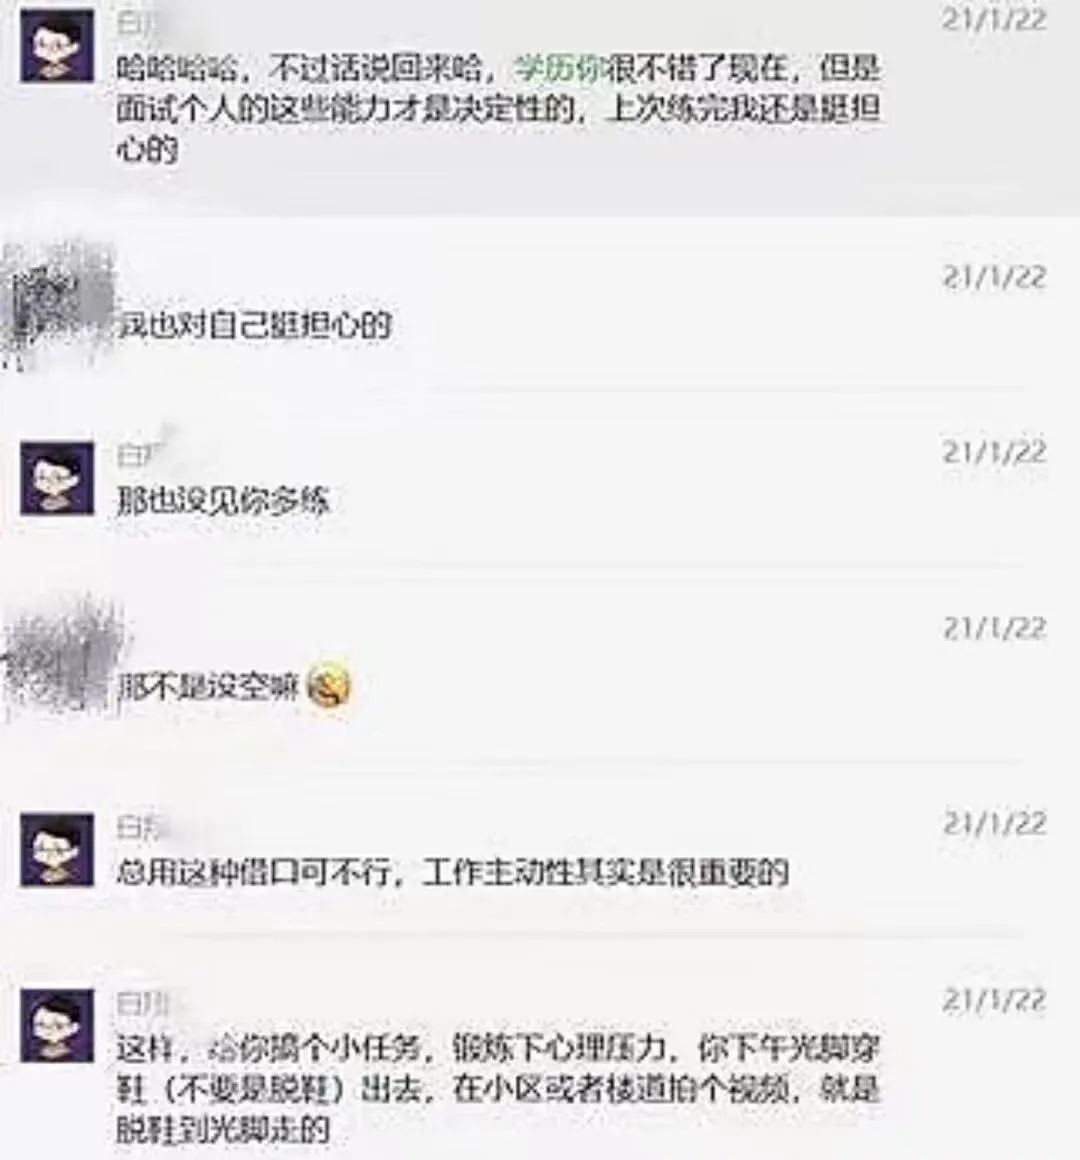This screenshot has width=1080, height=1160.
Task: Select the top message starting with 哈哈哈哈
Action: (499, 109)
